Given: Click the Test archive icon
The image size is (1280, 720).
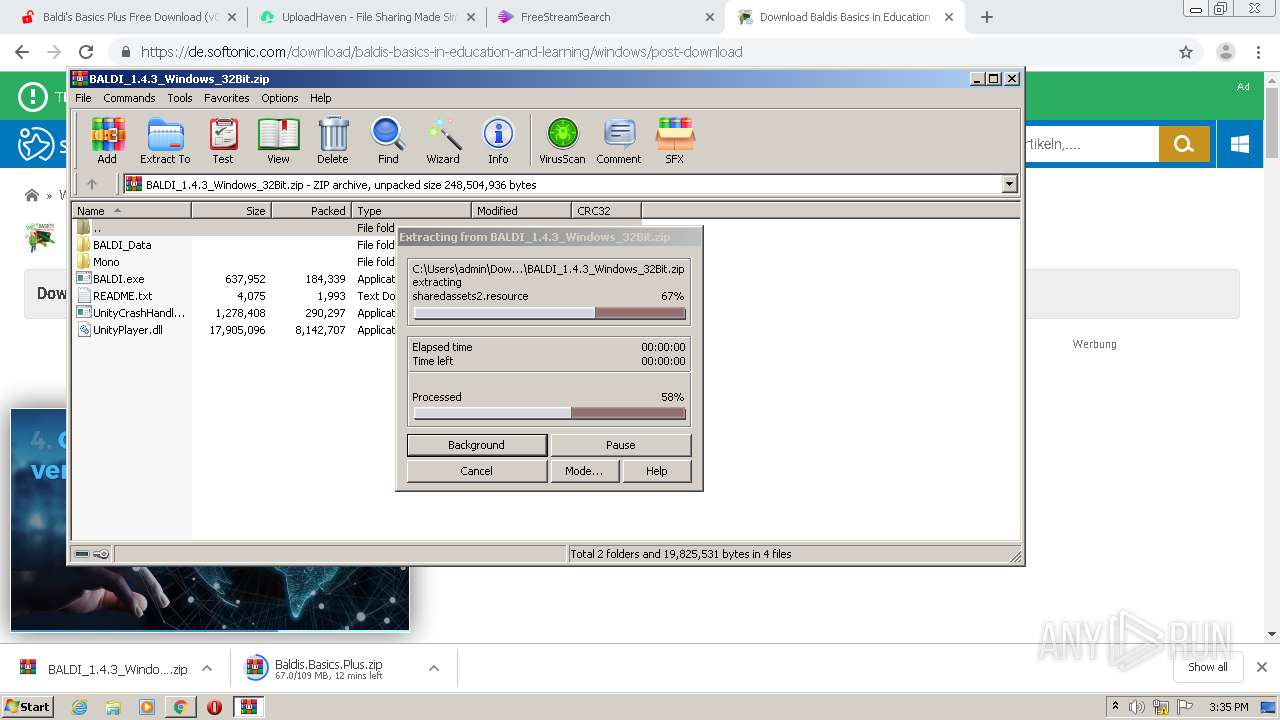Looking at the screenshot, I should pyautogui.click(x=223, y=140).
